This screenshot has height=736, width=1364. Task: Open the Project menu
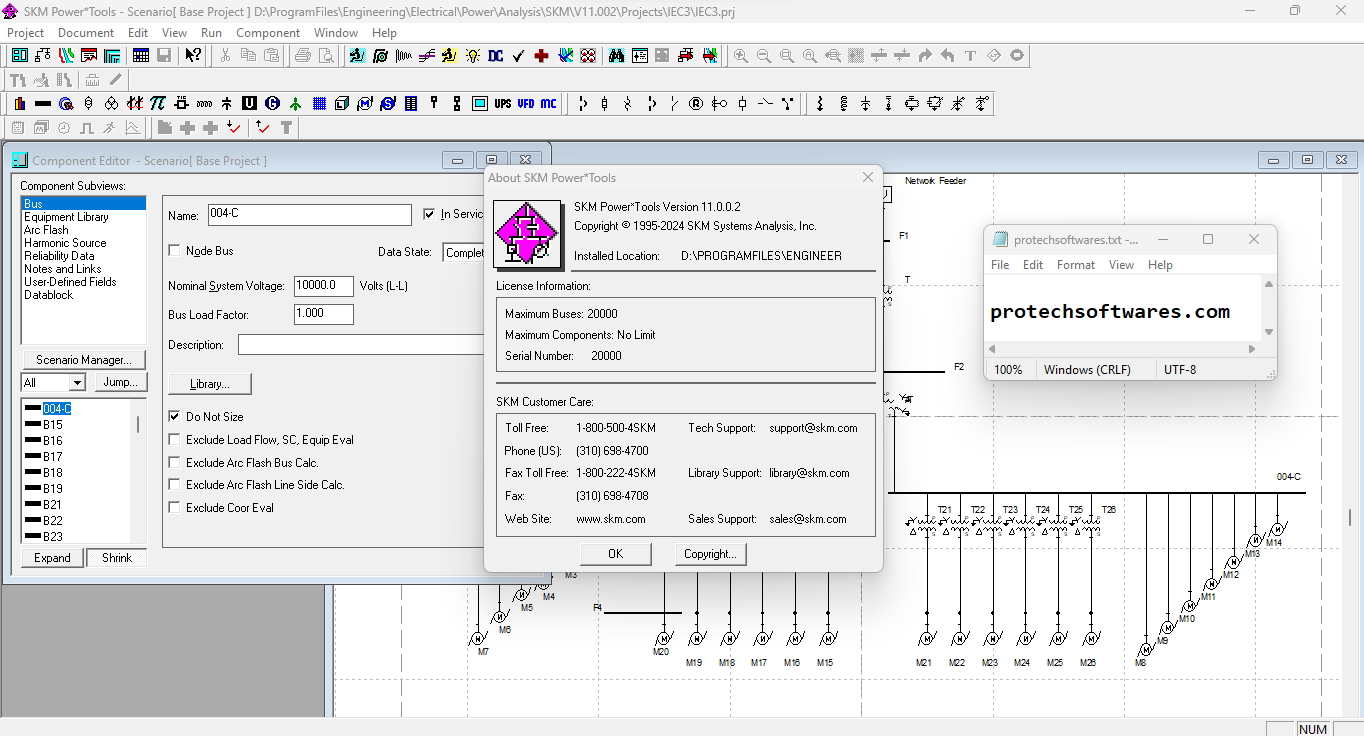[x=25, y=33]
